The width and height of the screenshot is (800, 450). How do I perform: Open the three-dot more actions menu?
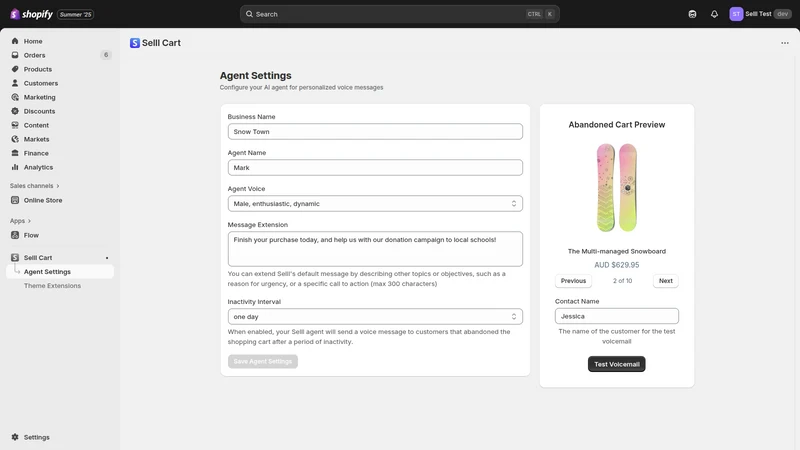pyautogui.click(x=785, y=43)
